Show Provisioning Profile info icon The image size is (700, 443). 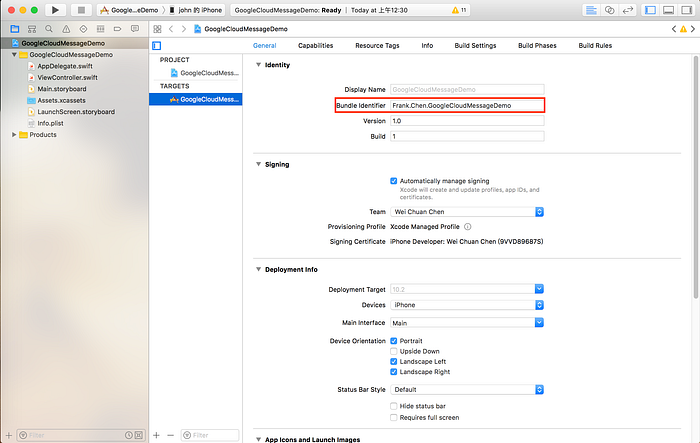click(x=467, y=227)
